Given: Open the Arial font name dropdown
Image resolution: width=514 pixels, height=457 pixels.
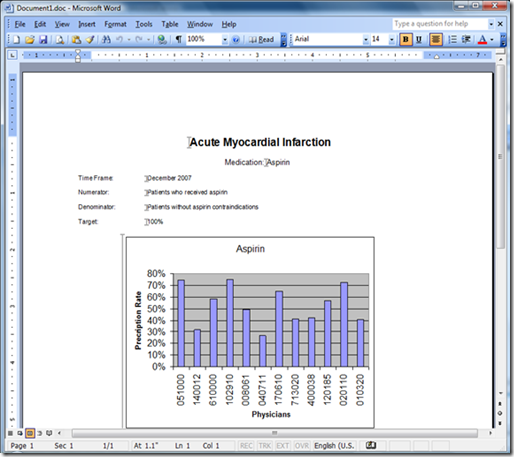Looking at the screenshot, I should pos(366,40).
